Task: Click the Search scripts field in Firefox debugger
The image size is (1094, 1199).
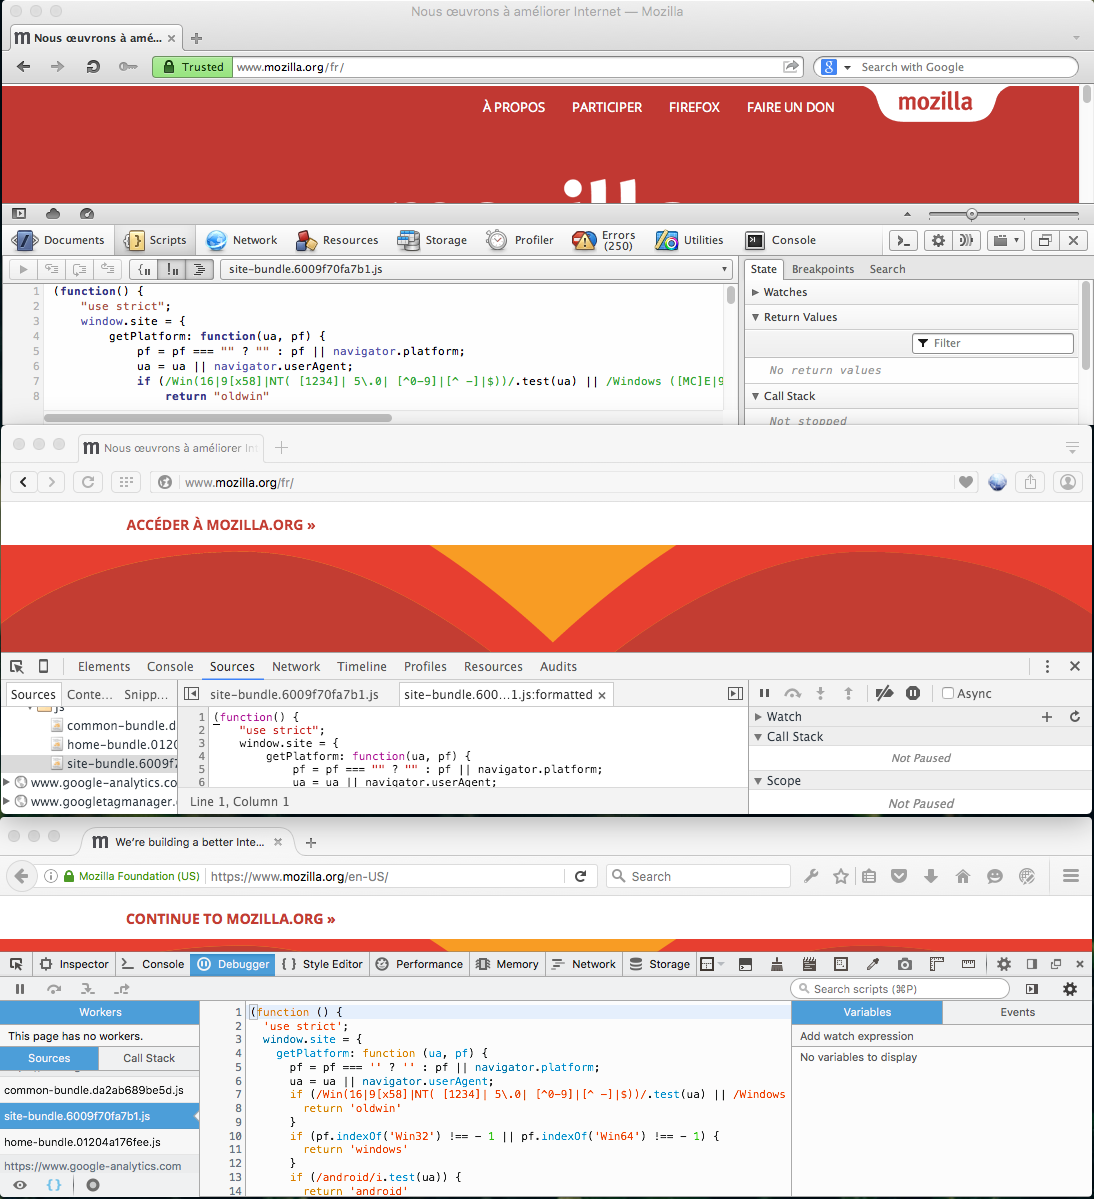Action: pyautogui.click(x=900, y=989)
